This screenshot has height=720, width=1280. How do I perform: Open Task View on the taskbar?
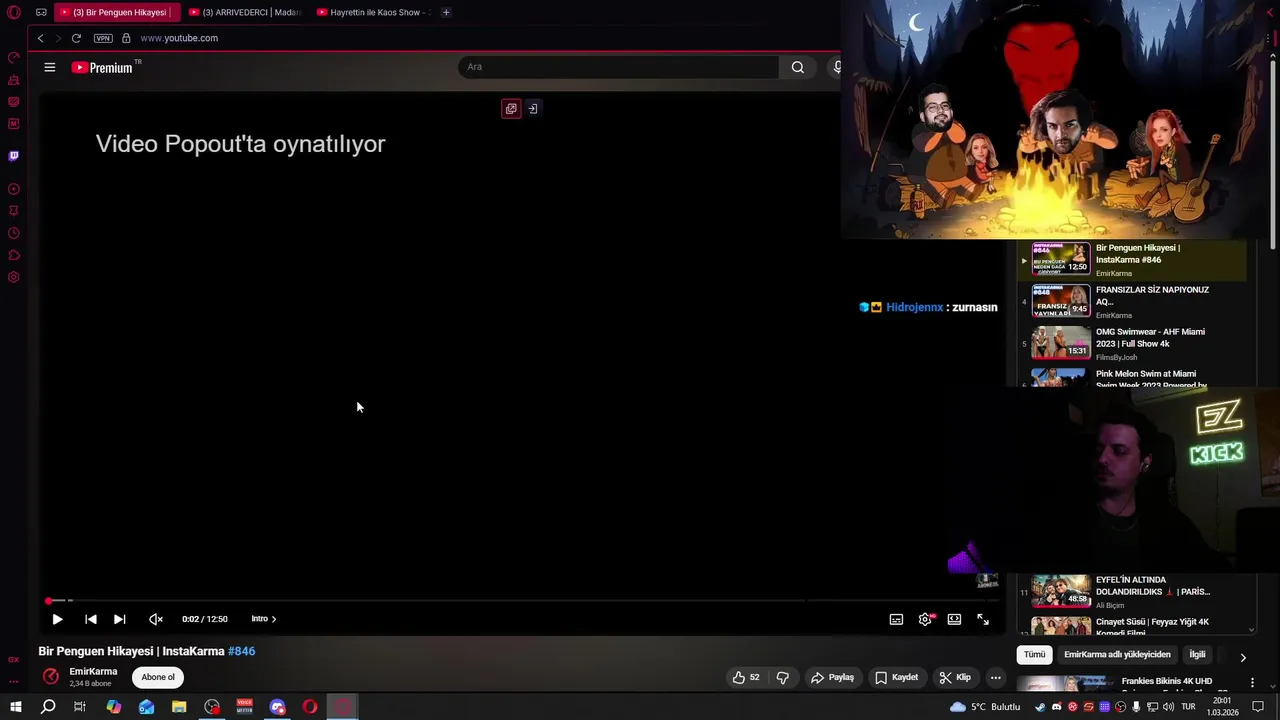pyautogui.click(x=80, y=707)
